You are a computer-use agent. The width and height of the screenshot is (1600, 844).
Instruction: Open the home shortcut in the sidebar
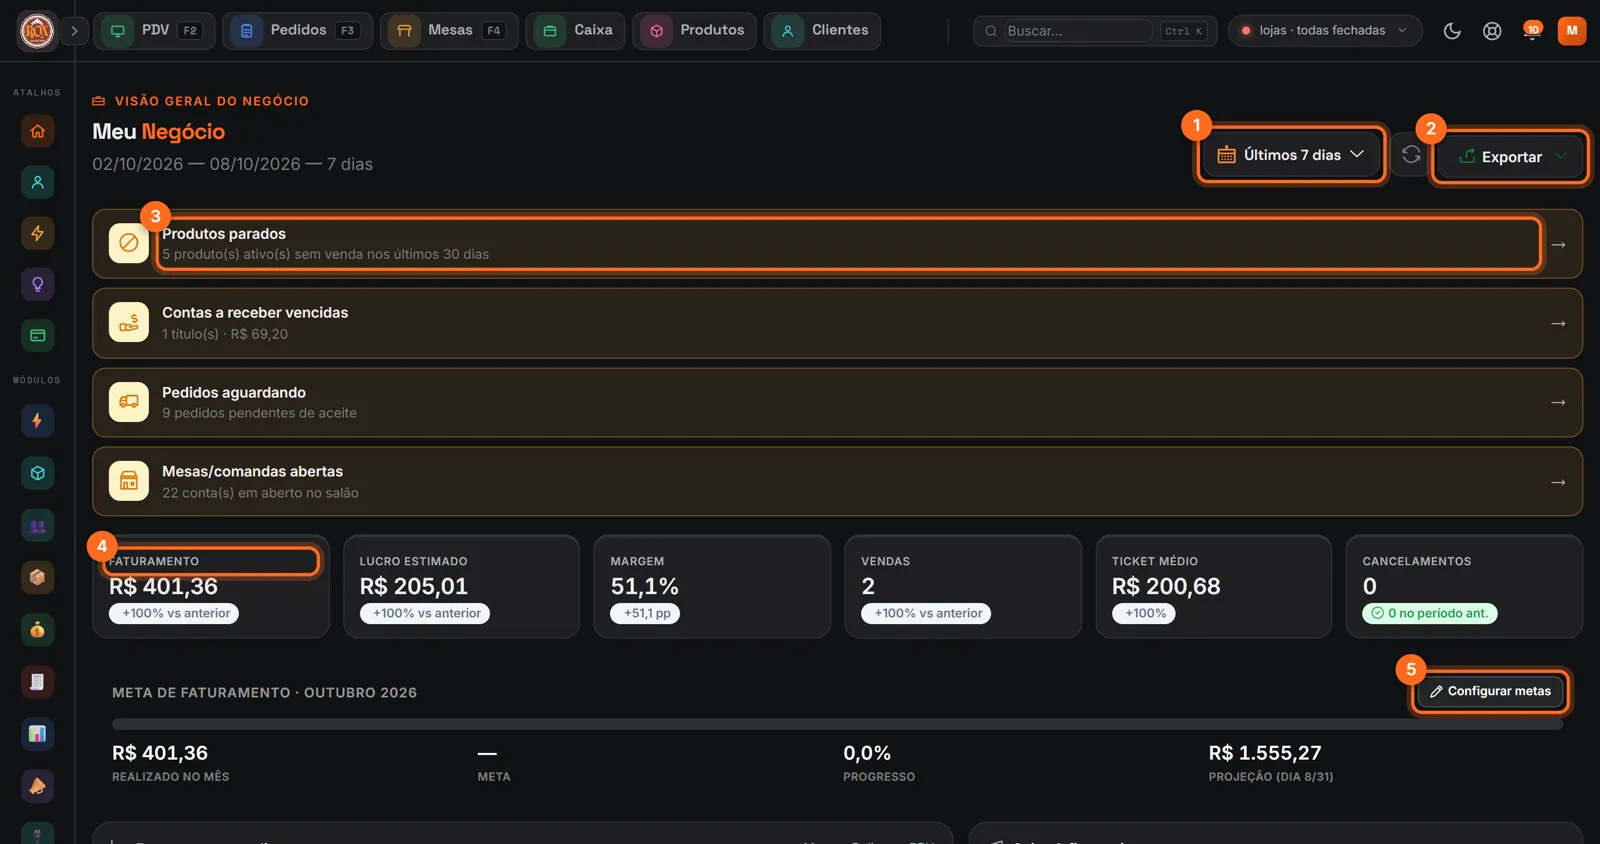point(37,131)
